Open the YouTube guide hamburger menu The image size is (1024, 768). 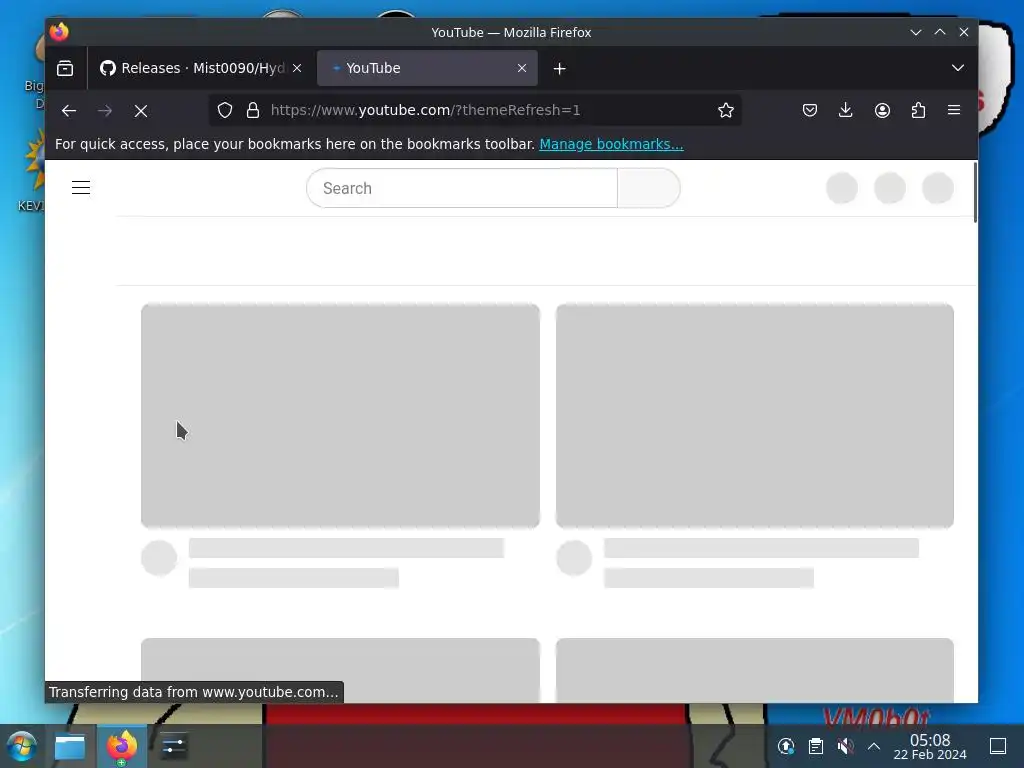click(81, 188)
